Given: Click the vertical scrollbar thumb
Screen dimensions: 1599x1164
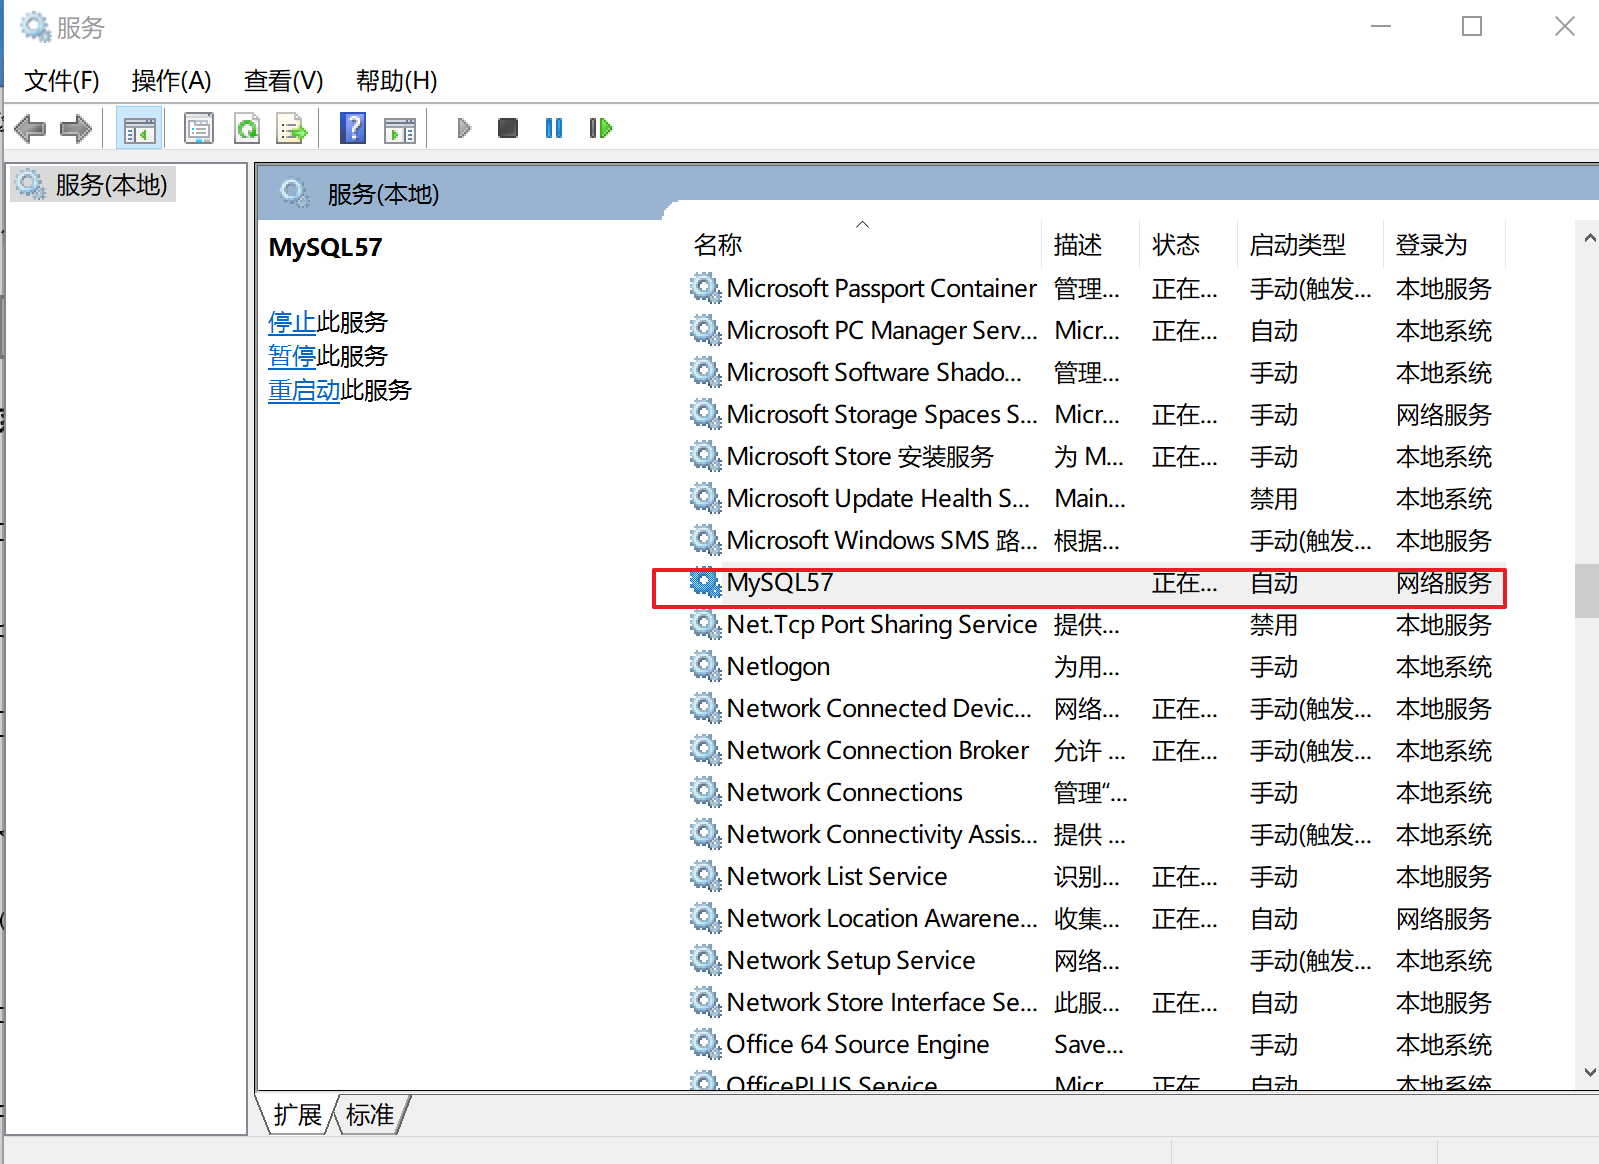Looking at the screenshot, I should pos(1587,591).
